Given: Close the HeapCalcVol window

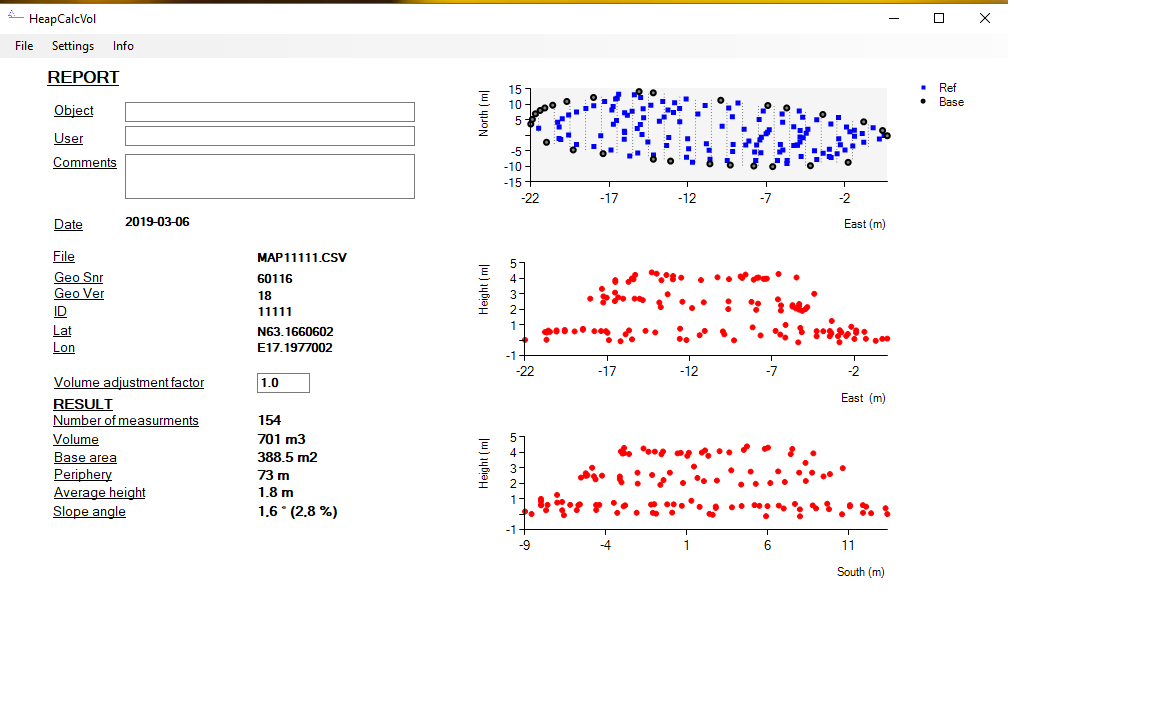Looking at the screenshot, I should click(x=984, y=18).
